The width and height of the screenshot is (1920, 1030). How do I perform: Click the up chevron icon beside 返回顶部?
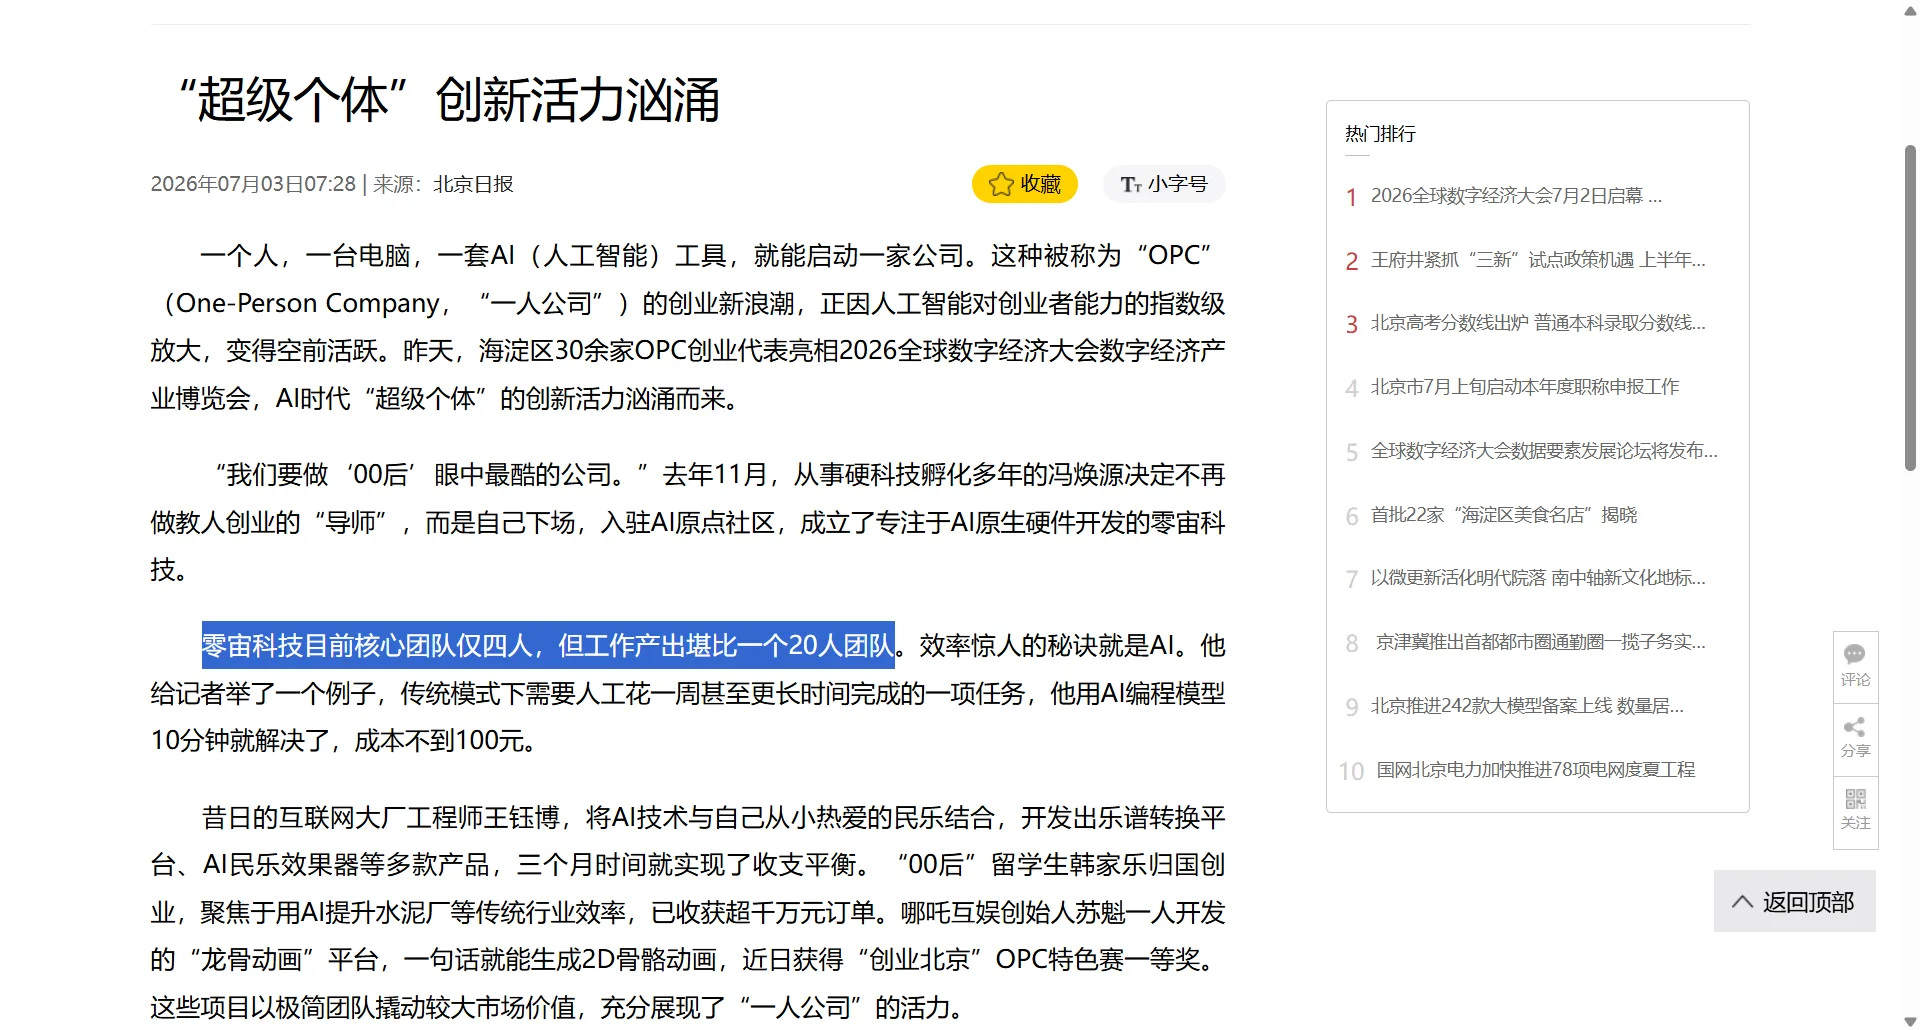click(x=1742, y=902)
